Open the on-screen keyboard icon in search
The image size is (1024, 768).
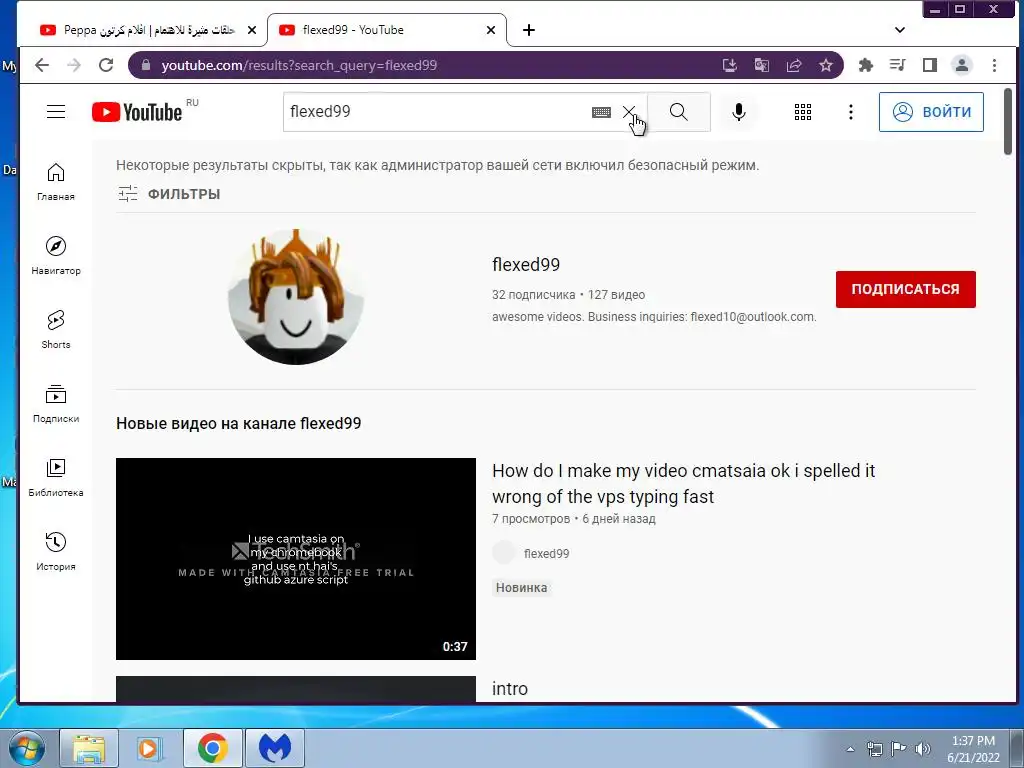tap(601, 112)
